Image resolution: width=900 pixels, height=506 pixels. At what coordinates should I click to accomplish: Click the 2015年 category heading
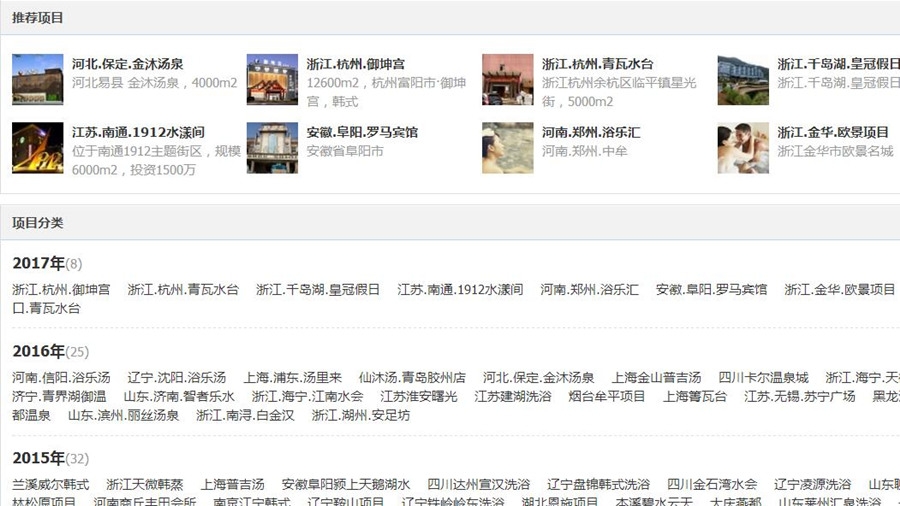tap(38, 458)
